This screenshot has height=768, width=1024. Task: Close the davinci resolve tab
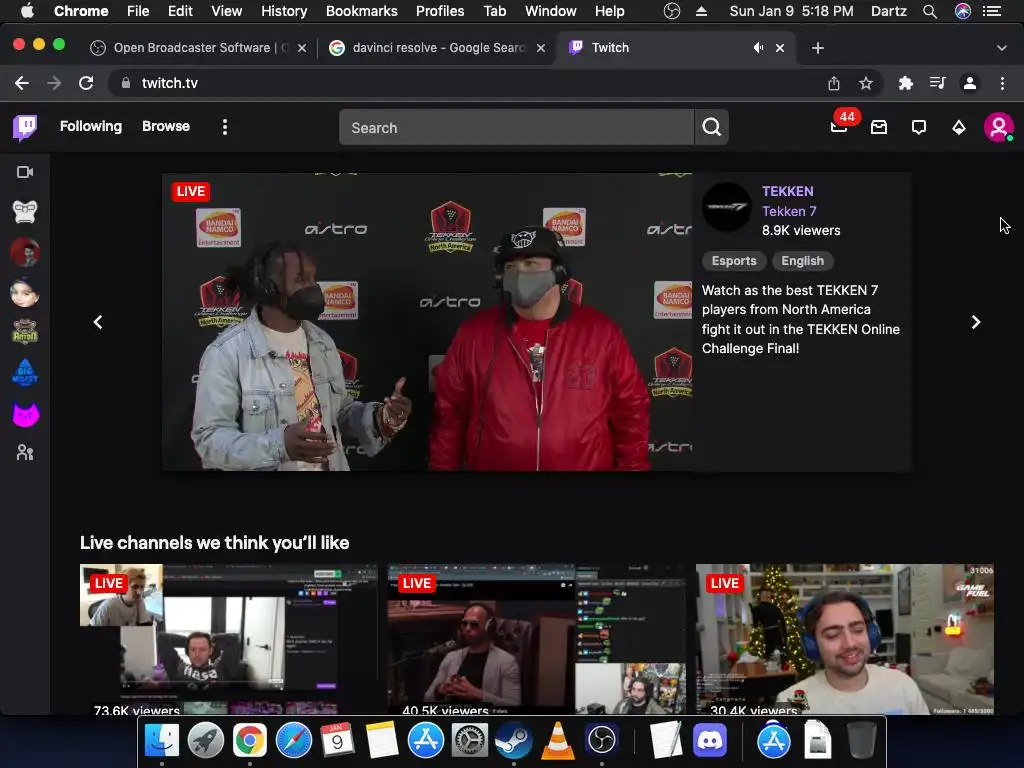(541, 48)
